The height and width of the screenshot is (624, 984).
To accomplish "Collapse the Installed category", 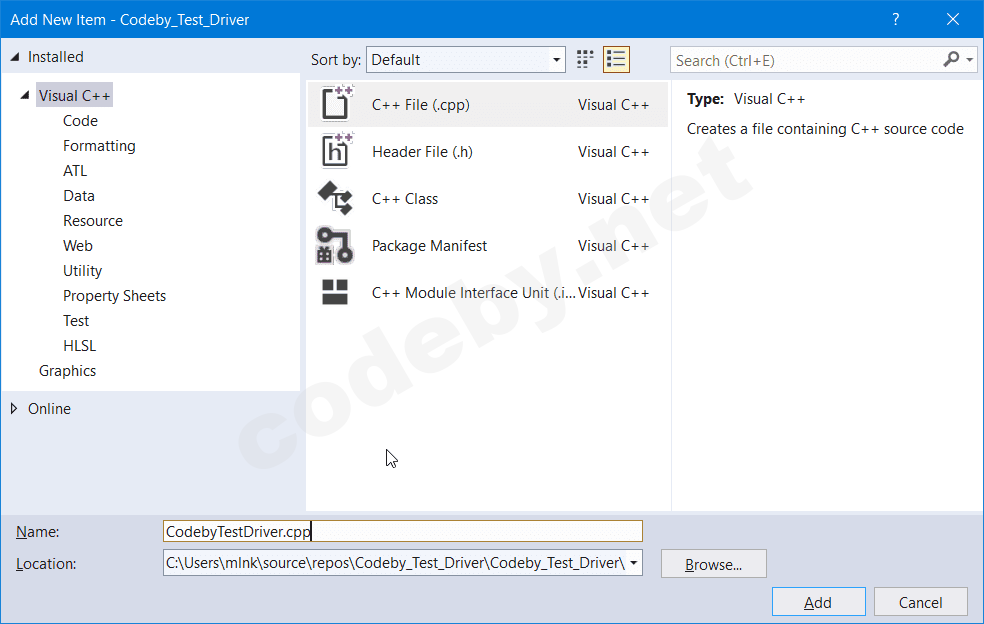I will click(14, 57).
